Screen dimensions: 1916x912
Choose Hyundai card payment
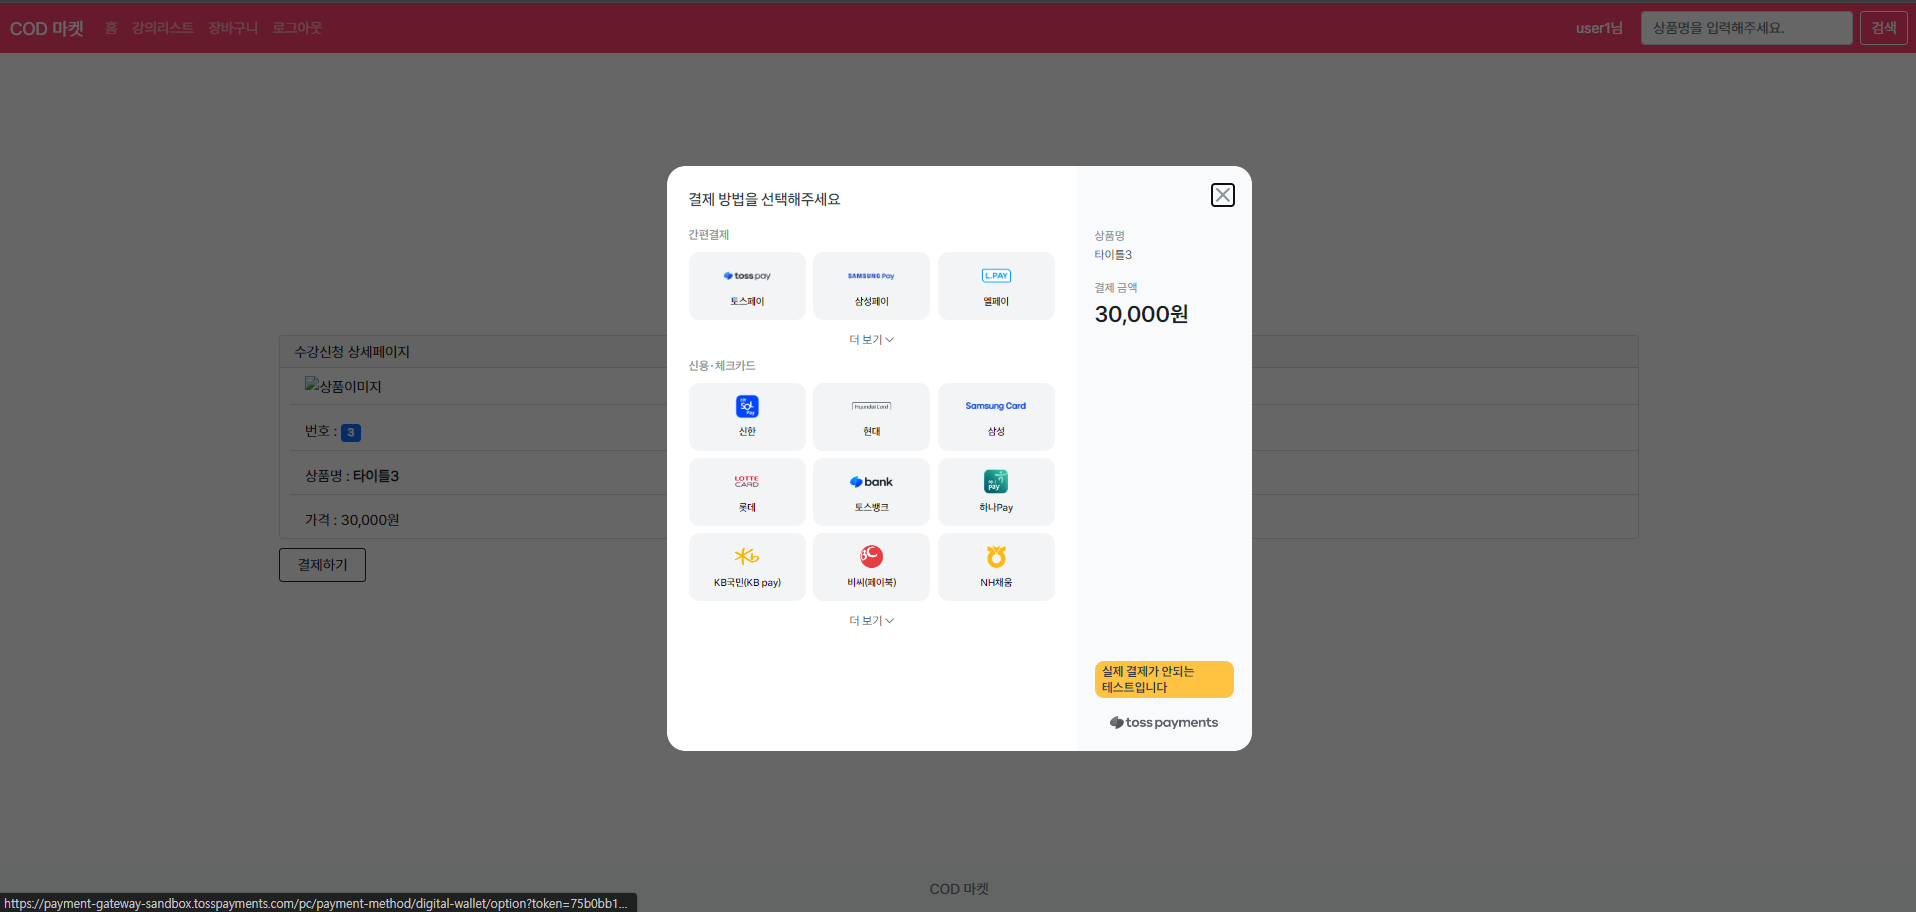pos(871,417)
